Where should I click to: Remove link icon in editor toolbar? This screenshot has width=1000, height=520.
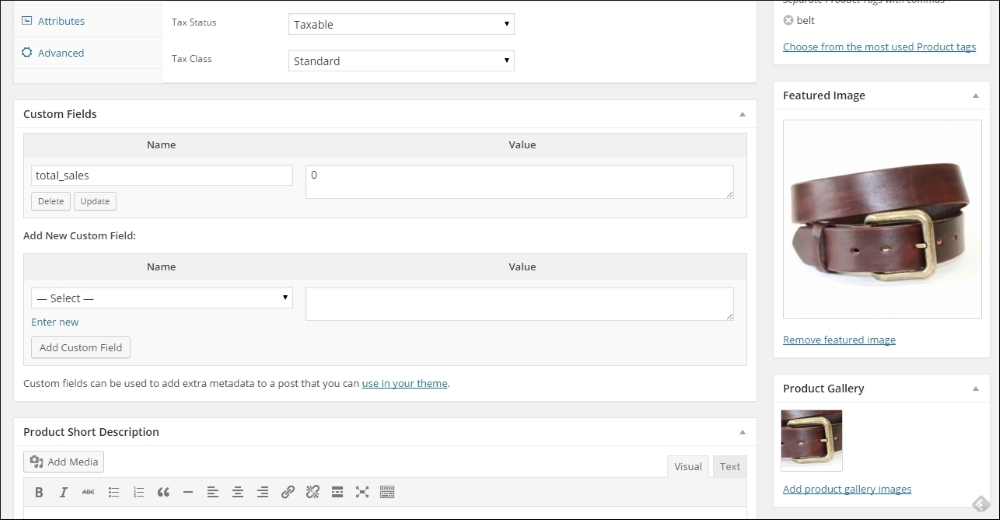pos(312,492)
